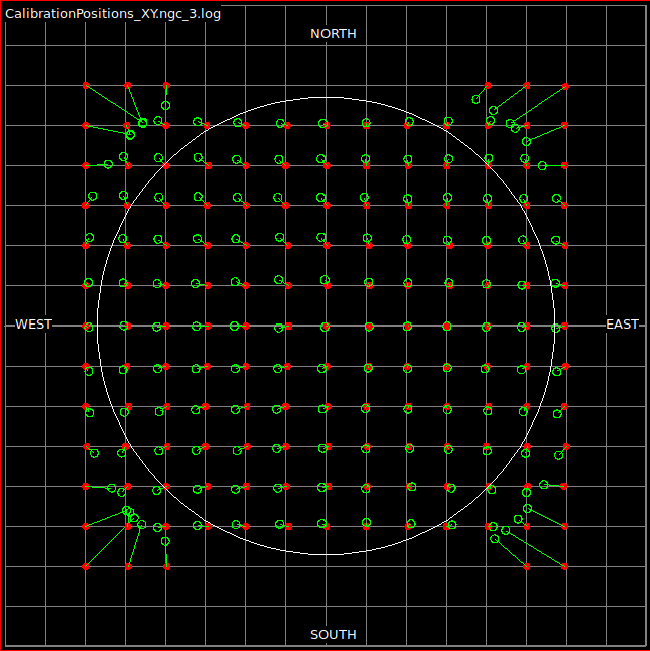This screenshot has width=650, height=651.
Task: Select westernmost red point on the horizontal axis
Action: click(x=86, y=326)
